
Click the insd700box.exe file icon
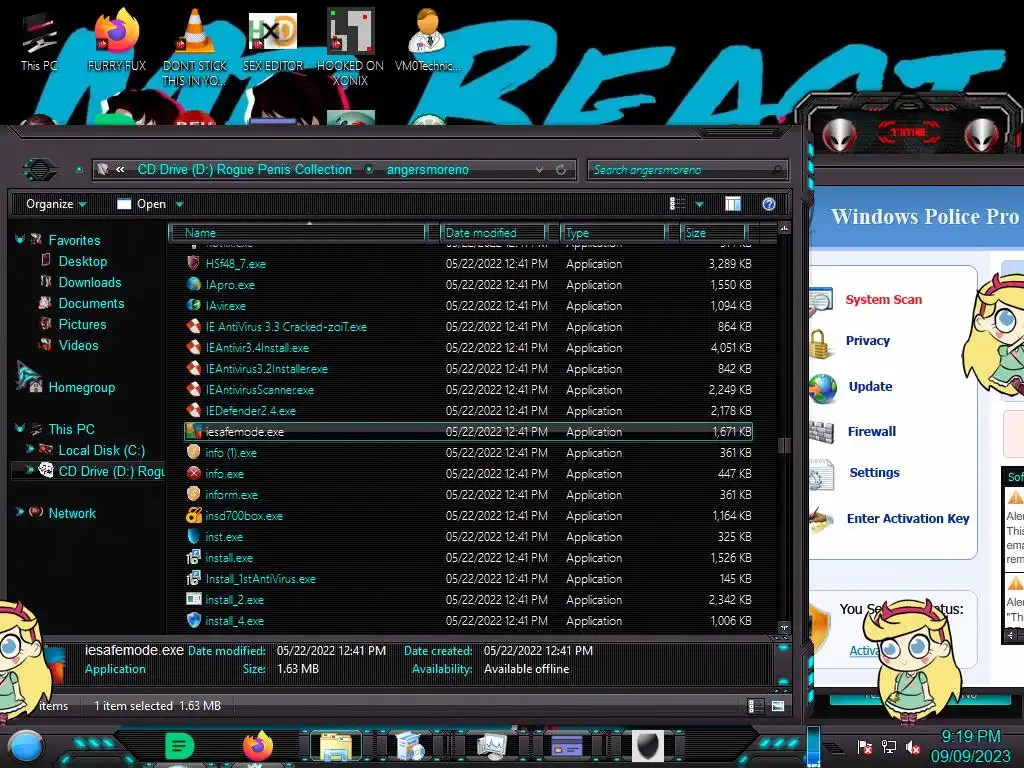click(193, 515)
